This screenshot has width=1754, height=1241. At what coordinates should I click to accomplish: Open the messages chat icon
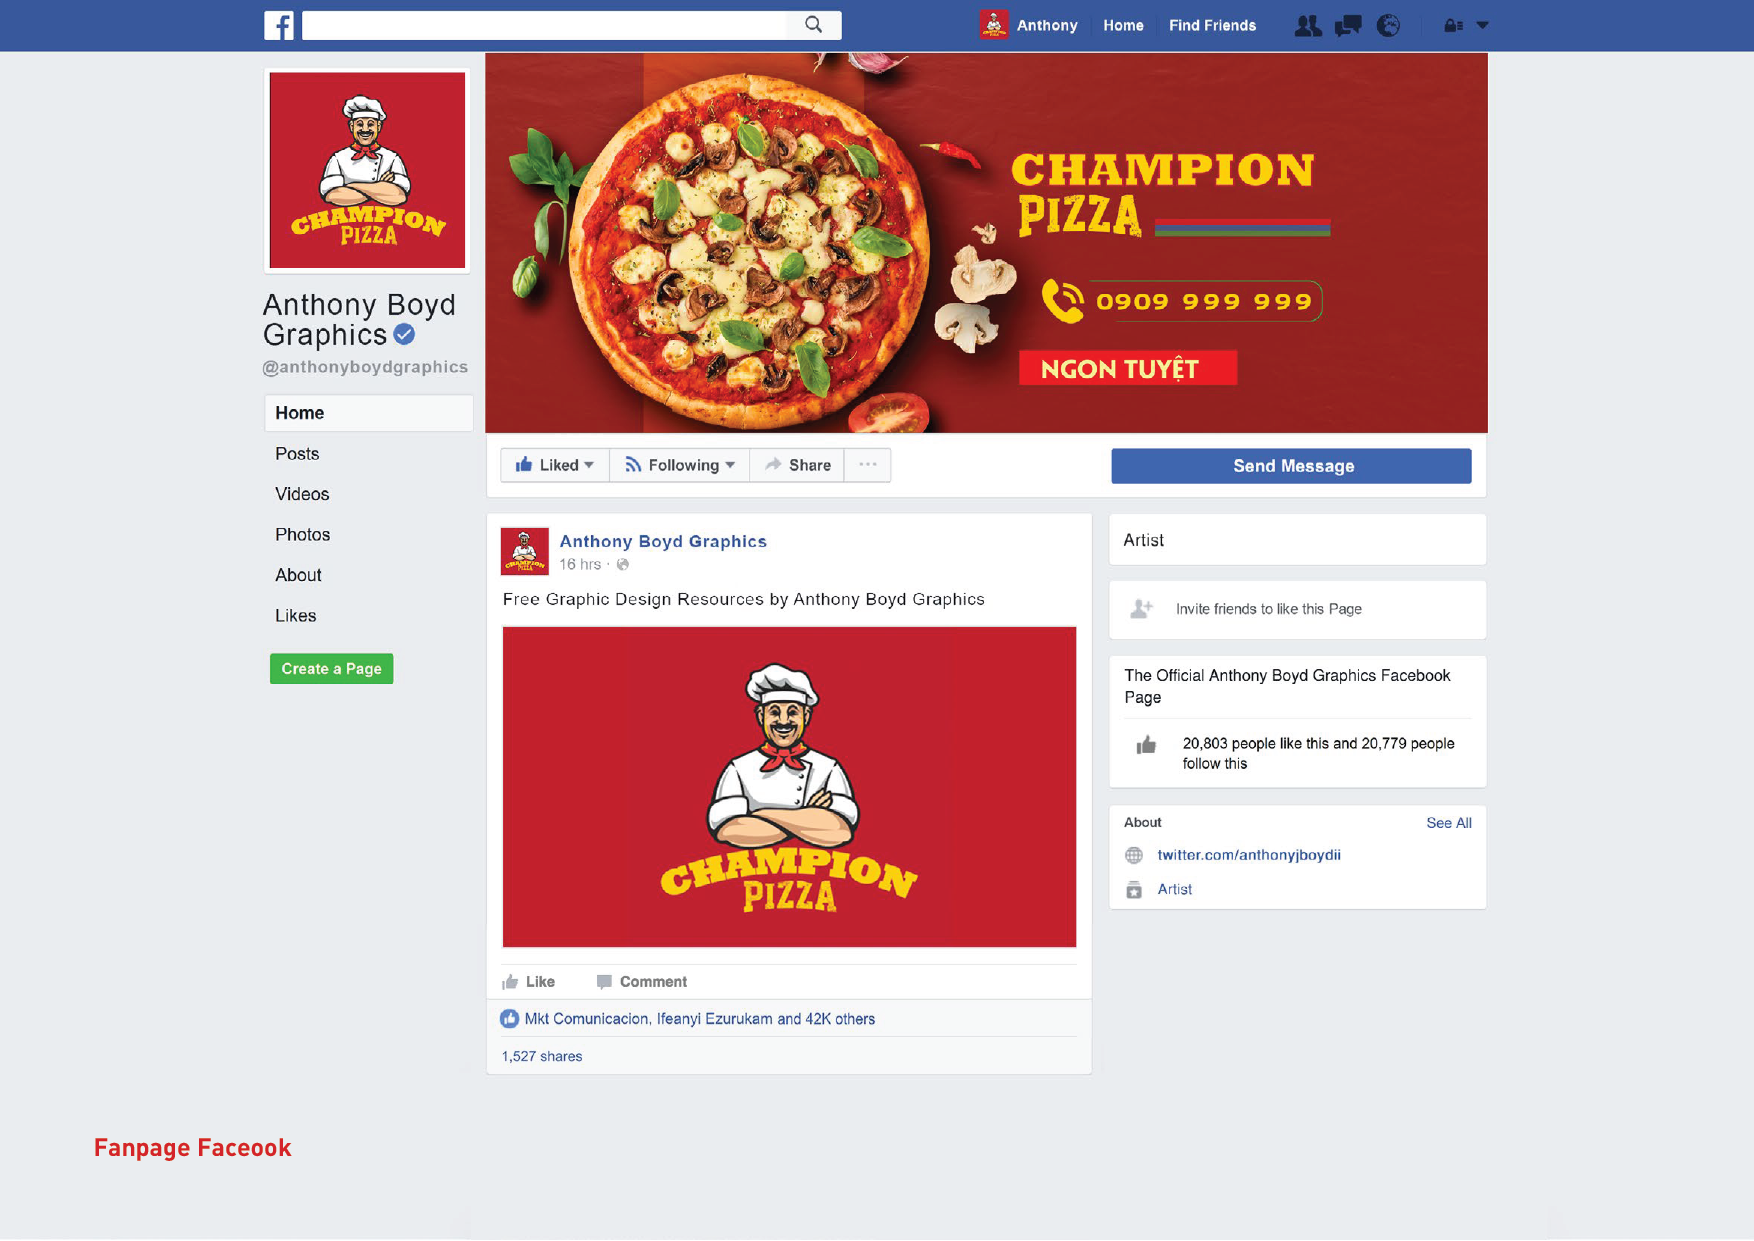click(1348, 26)
